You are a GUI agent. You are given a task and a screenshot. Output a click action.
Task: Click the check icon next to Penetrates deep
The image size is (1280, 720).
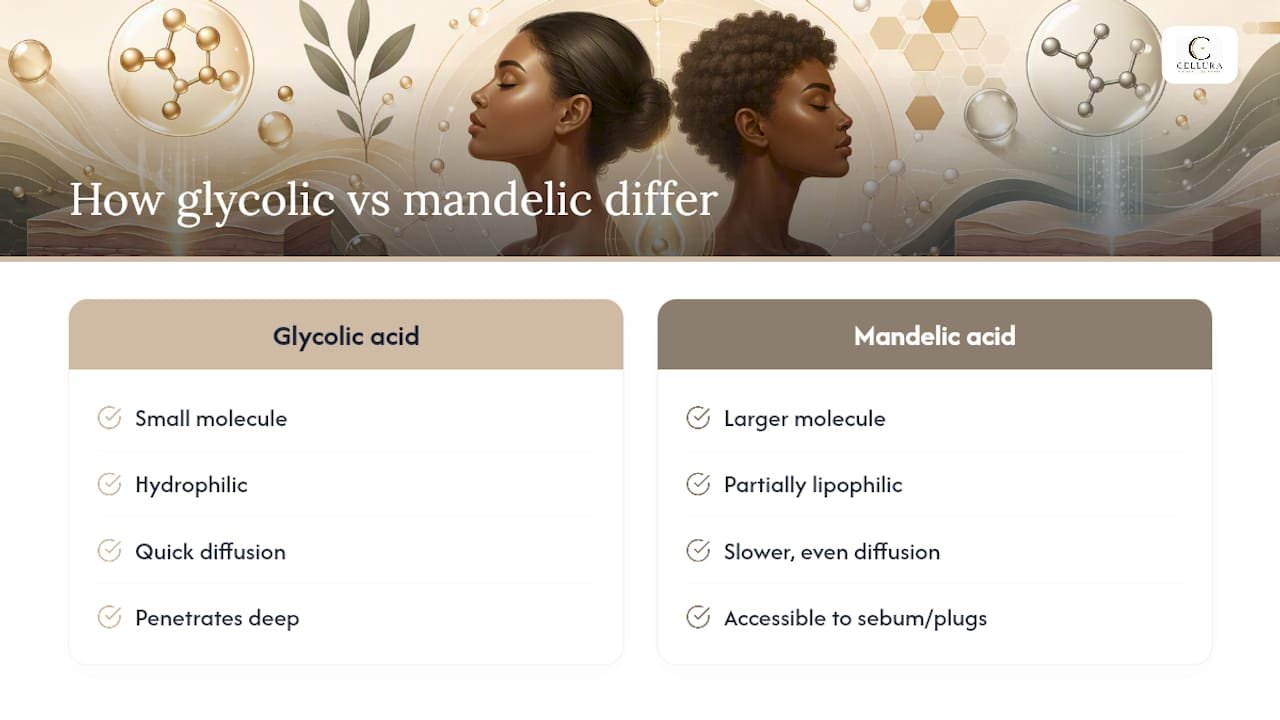[109, 617]
